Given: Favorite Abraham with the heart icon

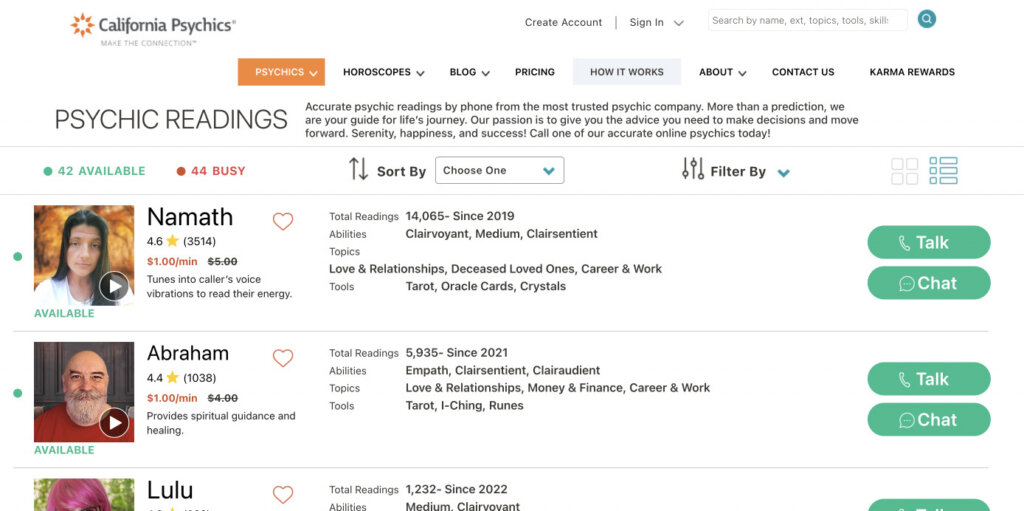Looking at the screenshot, I should pos(283,358).
